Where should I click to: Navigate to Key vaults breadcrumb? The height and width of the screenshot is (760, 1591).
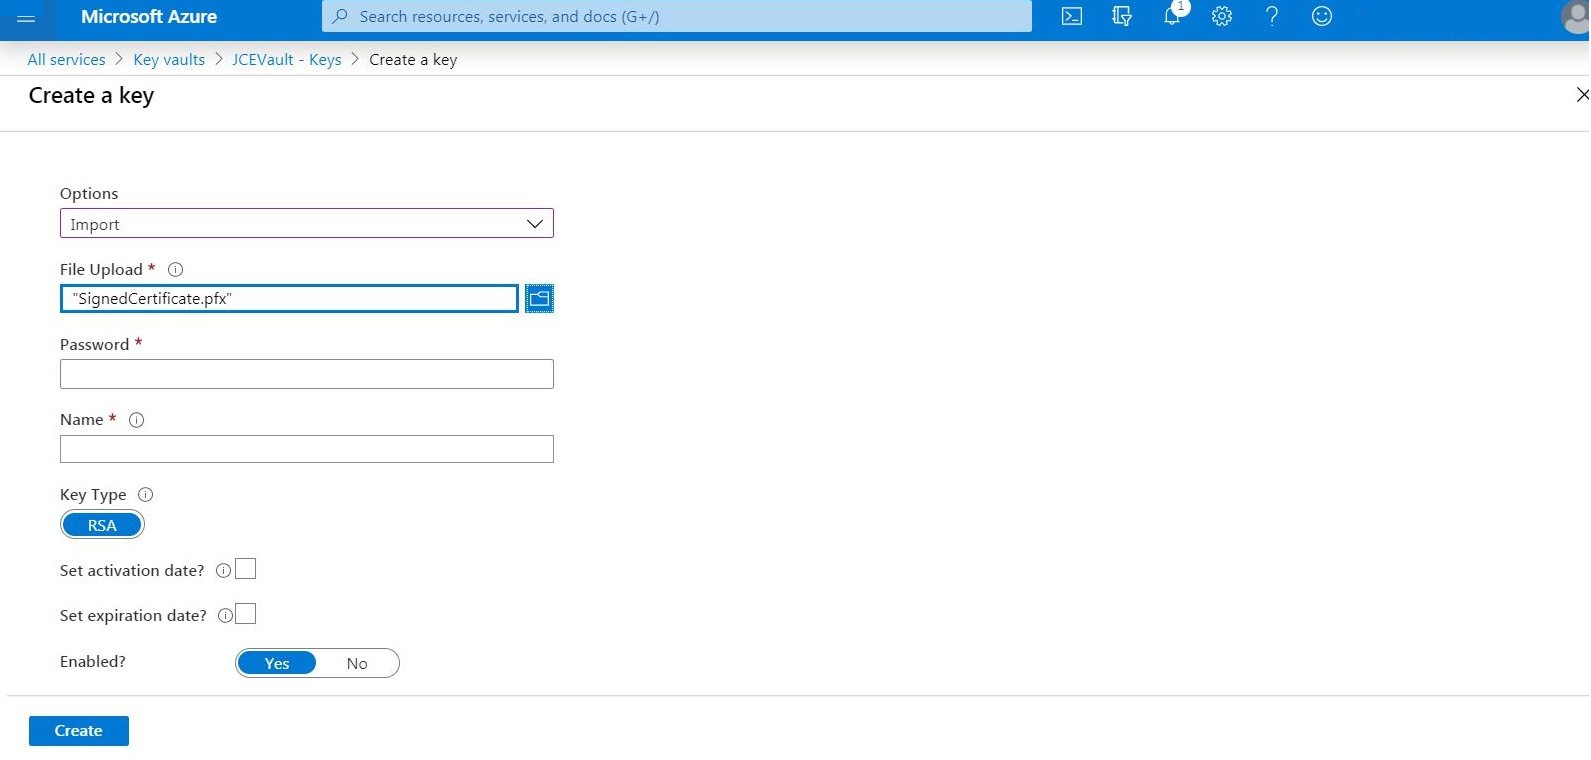(x=169, y=60)
